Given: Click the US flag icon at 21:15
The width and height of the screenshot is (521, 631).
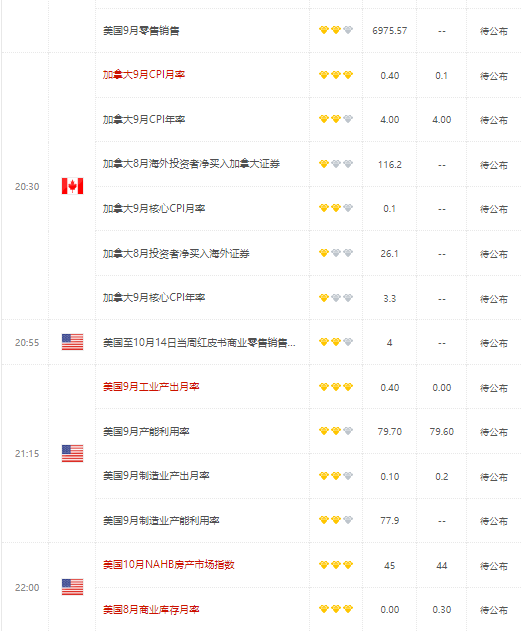Looking at the screenshot, I should (x=72, y=454).
